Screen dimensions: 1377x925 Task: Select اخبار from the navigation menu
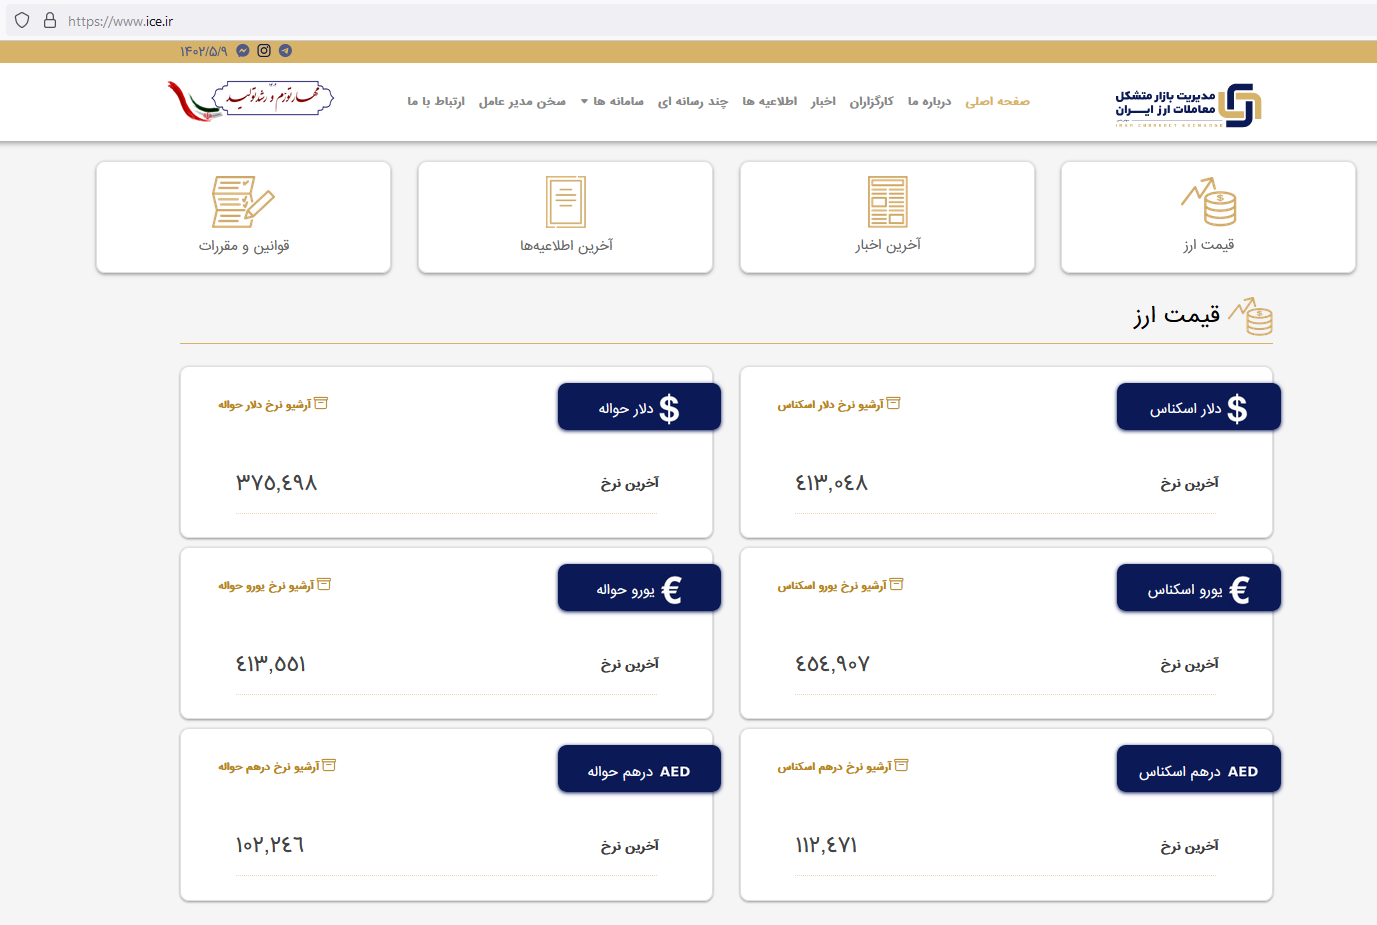(823, 101)
